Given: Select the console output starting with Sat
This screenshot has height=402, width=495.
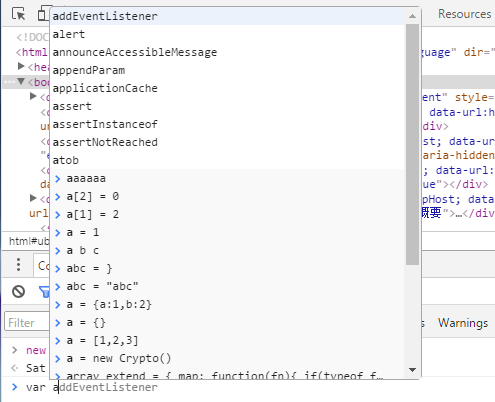Looking at the screenshot, I should pos(35,368).
